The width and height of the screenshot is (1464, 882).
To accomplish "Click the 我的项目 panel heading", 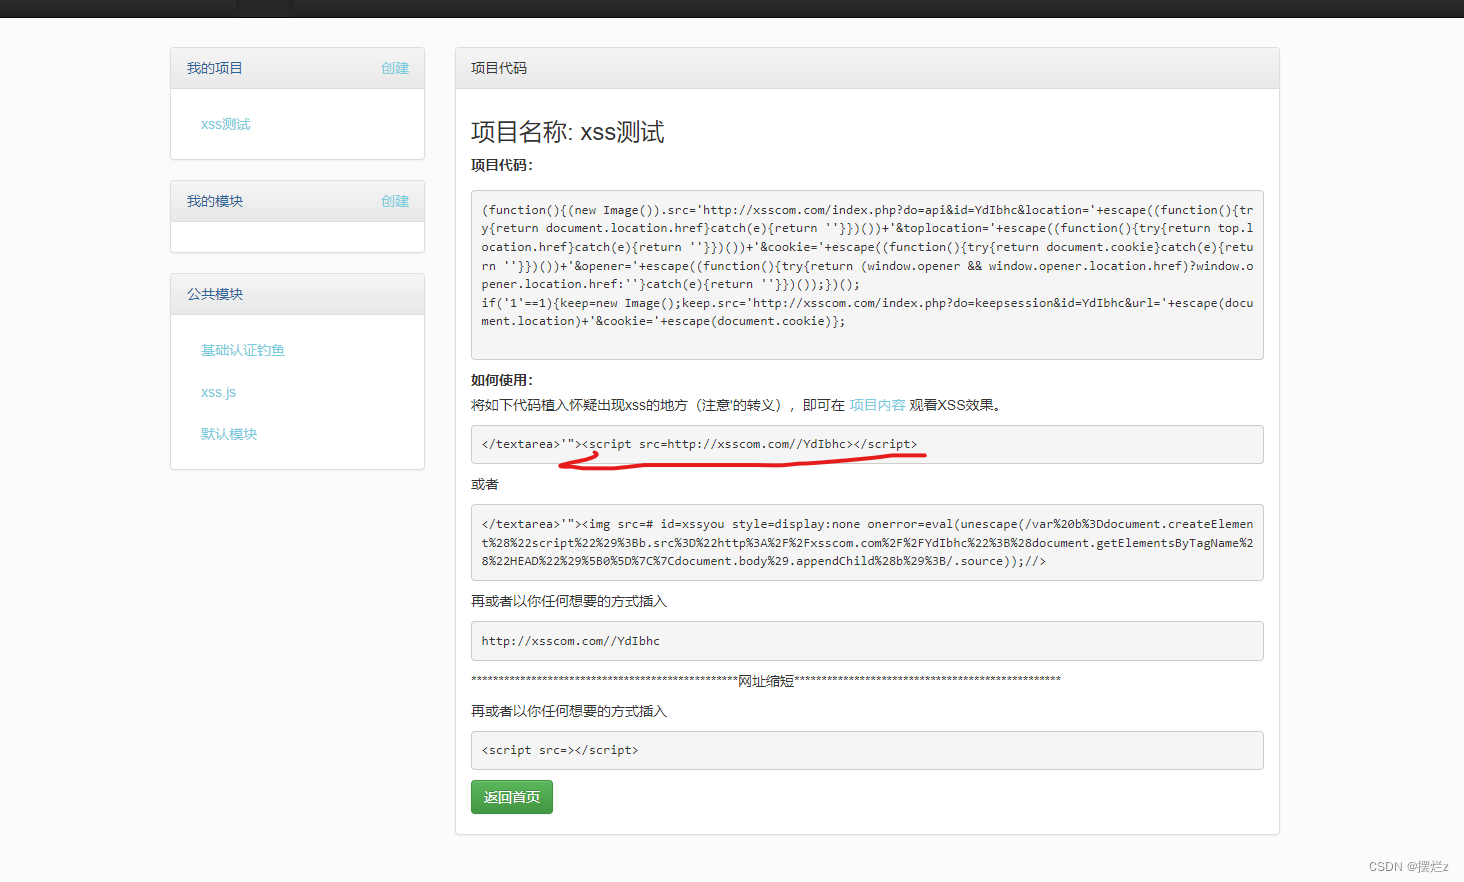I will coord(215,68).
